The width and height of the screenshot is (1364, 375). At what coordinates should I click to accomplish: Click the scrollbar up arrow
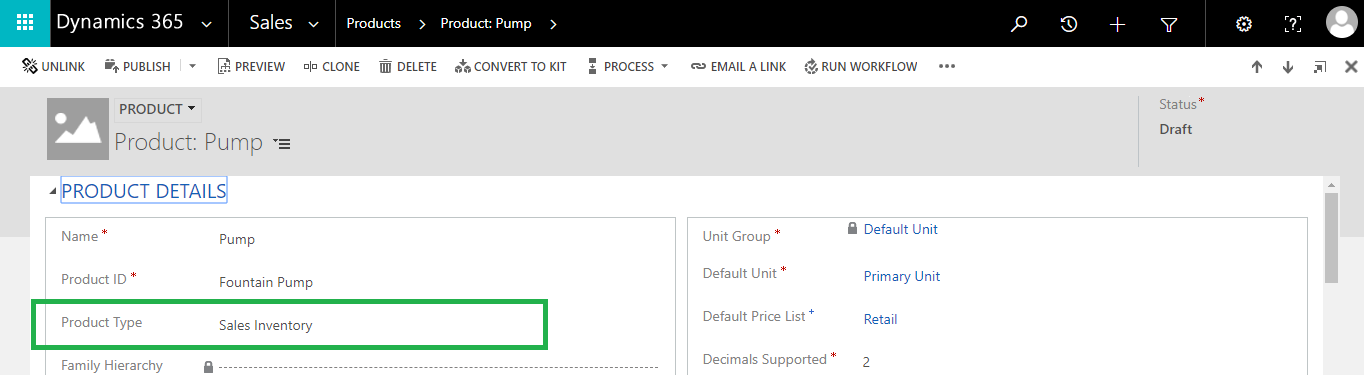click(1331, 185)
